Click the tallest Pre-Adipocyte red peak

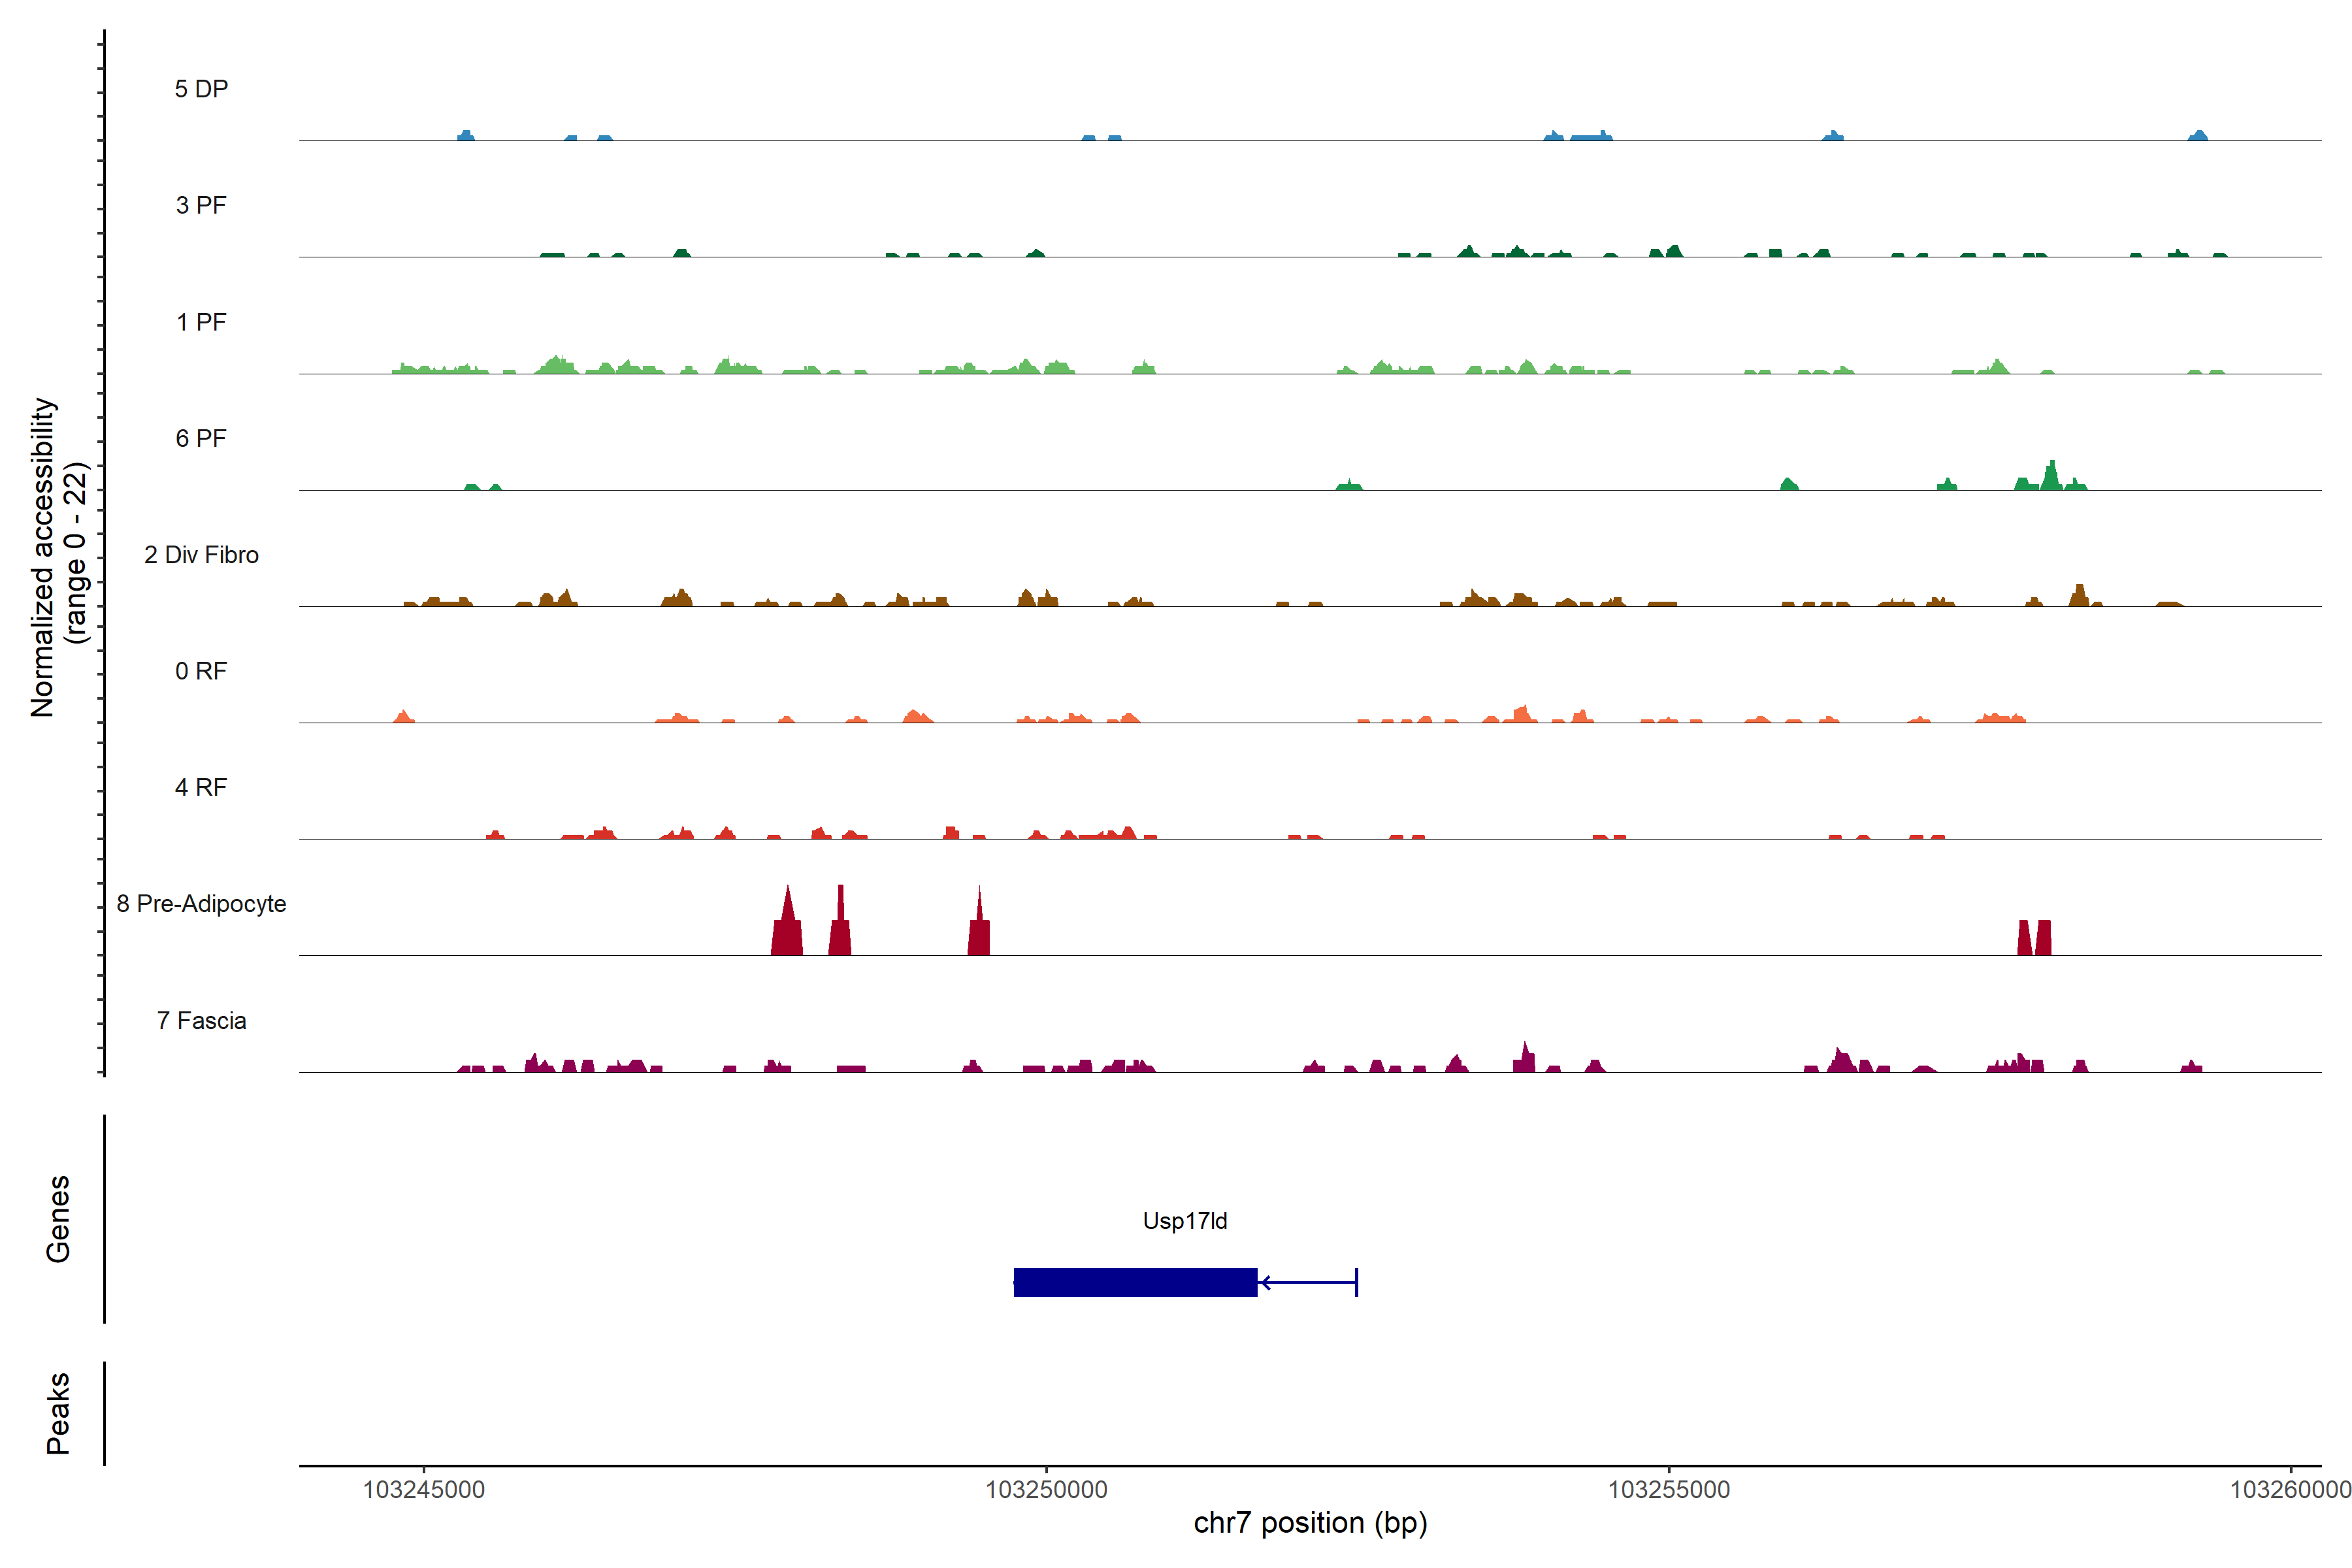pos(788,925)
